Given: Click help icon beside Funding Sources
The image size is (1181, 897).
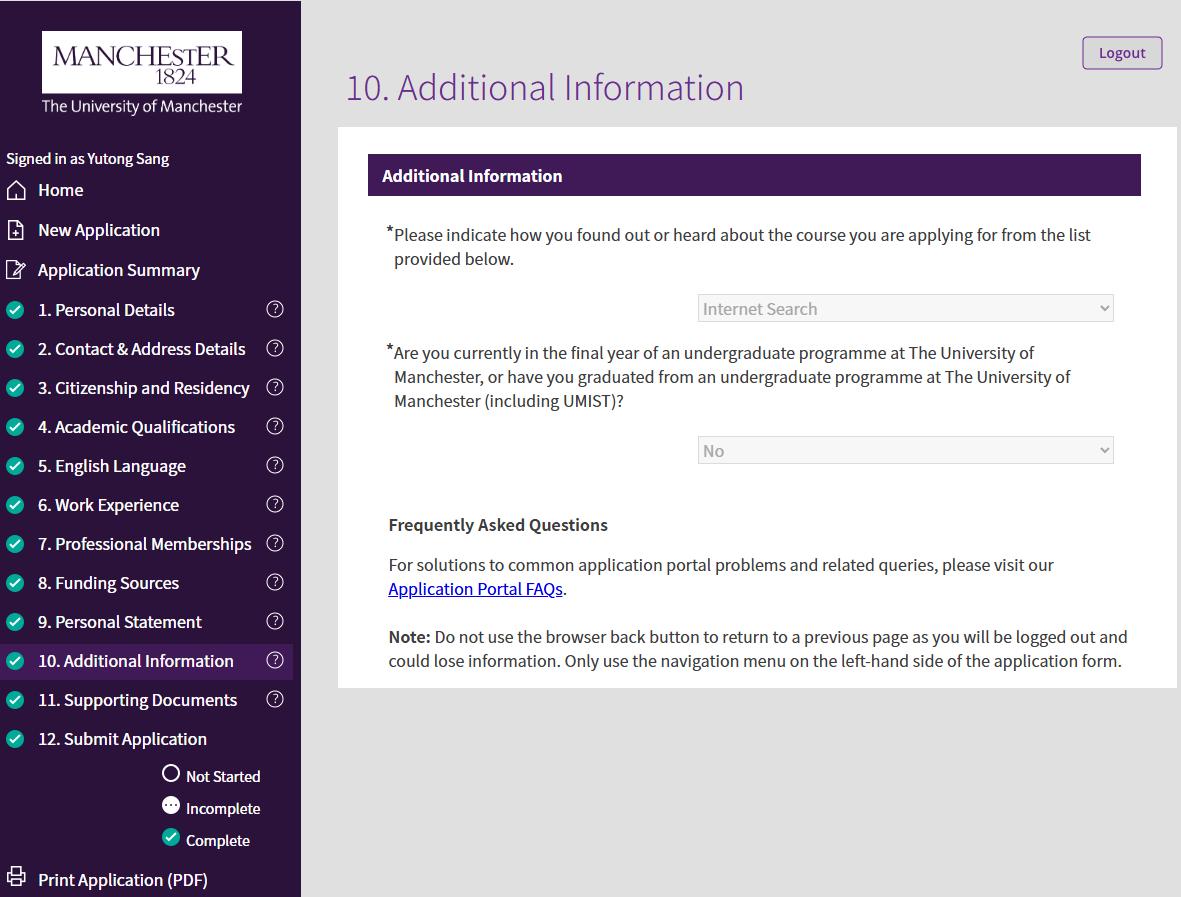Looking at the screenshot, I should coord(275,583).
